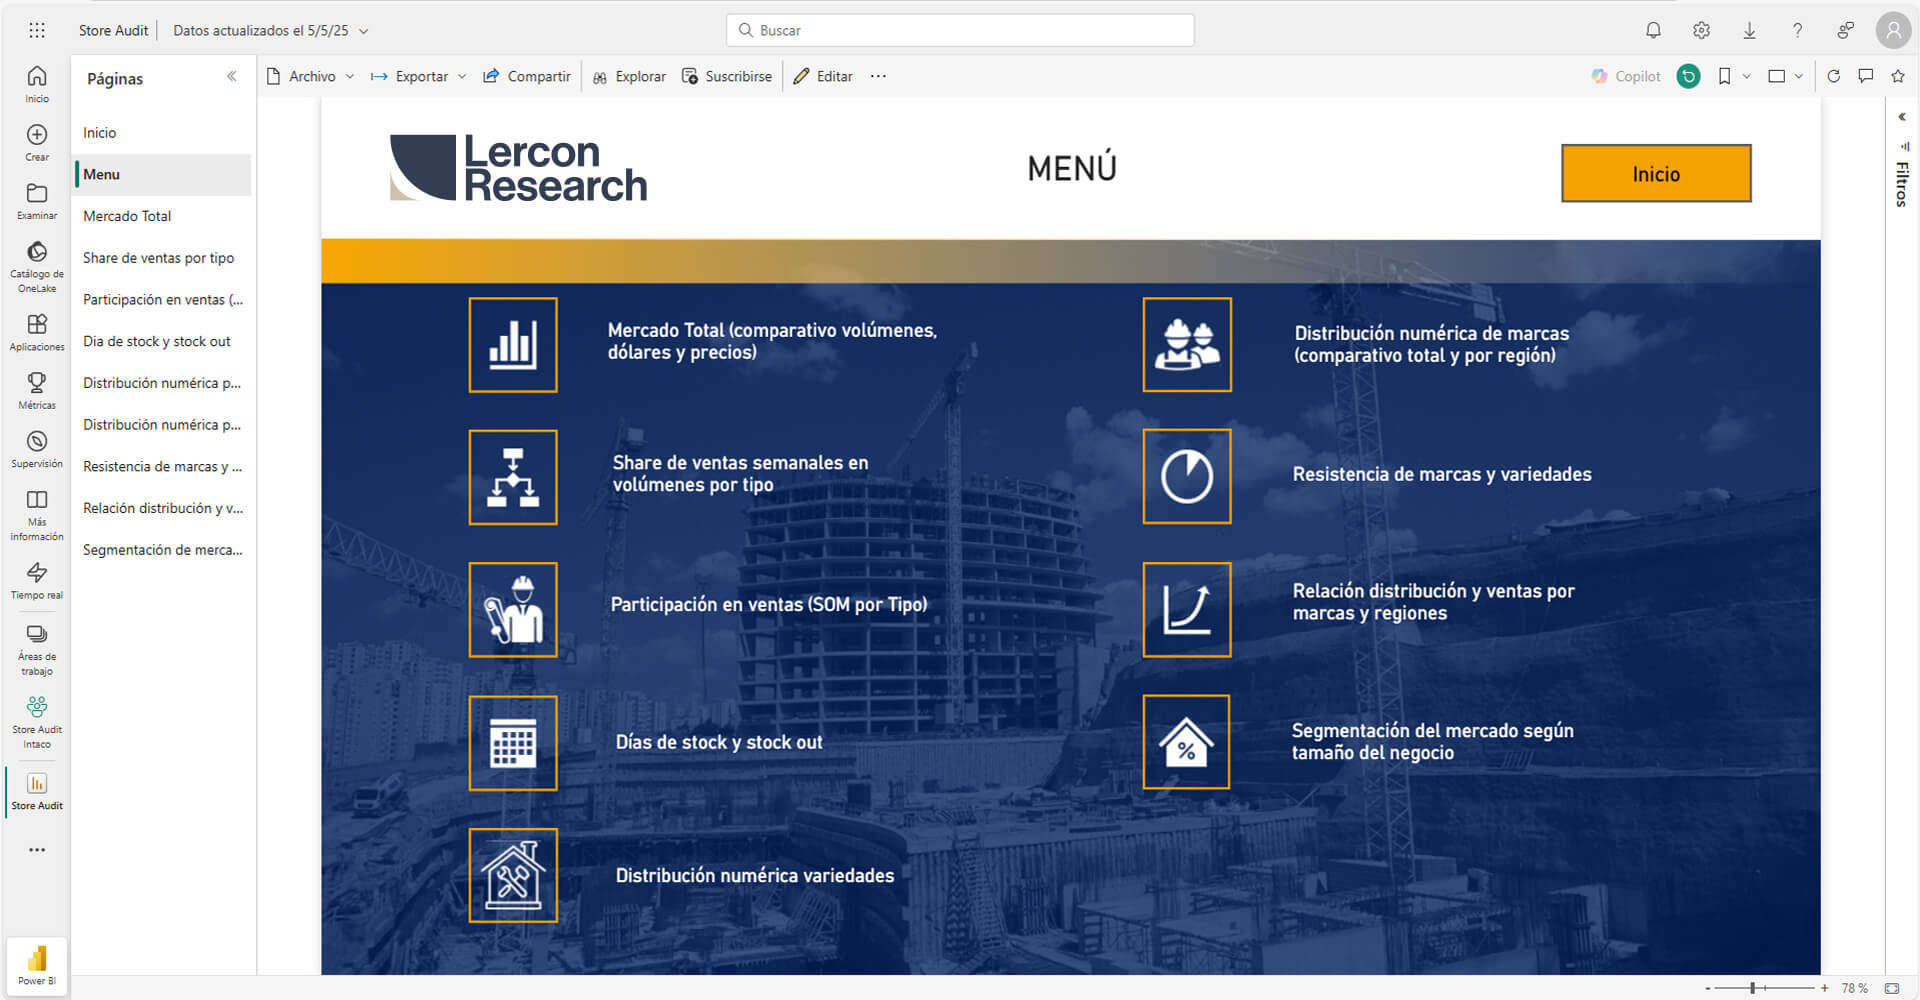The width and height of the screenshot is (1920, 1000).
Task: Refresh the report visuals
Action: click(x=1833, y=76)
